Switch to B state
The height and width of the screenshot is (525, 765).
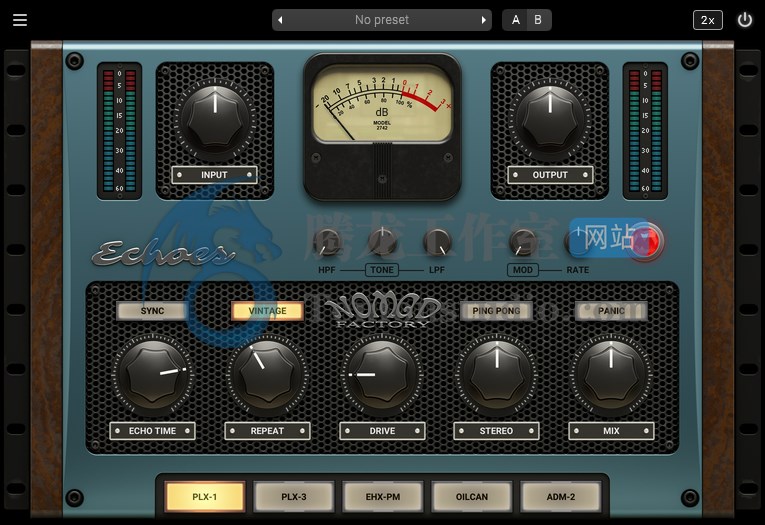click(x=538, y=20)
